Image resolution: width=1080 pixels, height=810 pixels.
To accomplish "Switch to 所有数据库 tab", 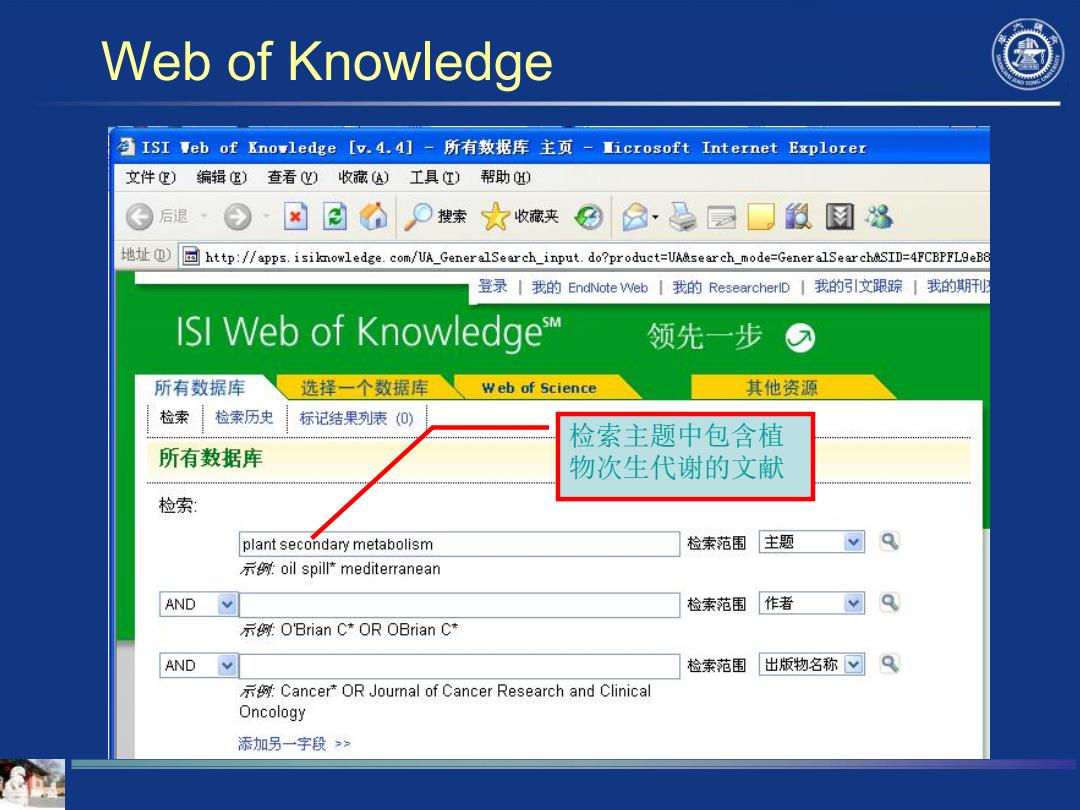I will (x=200, y=388).
